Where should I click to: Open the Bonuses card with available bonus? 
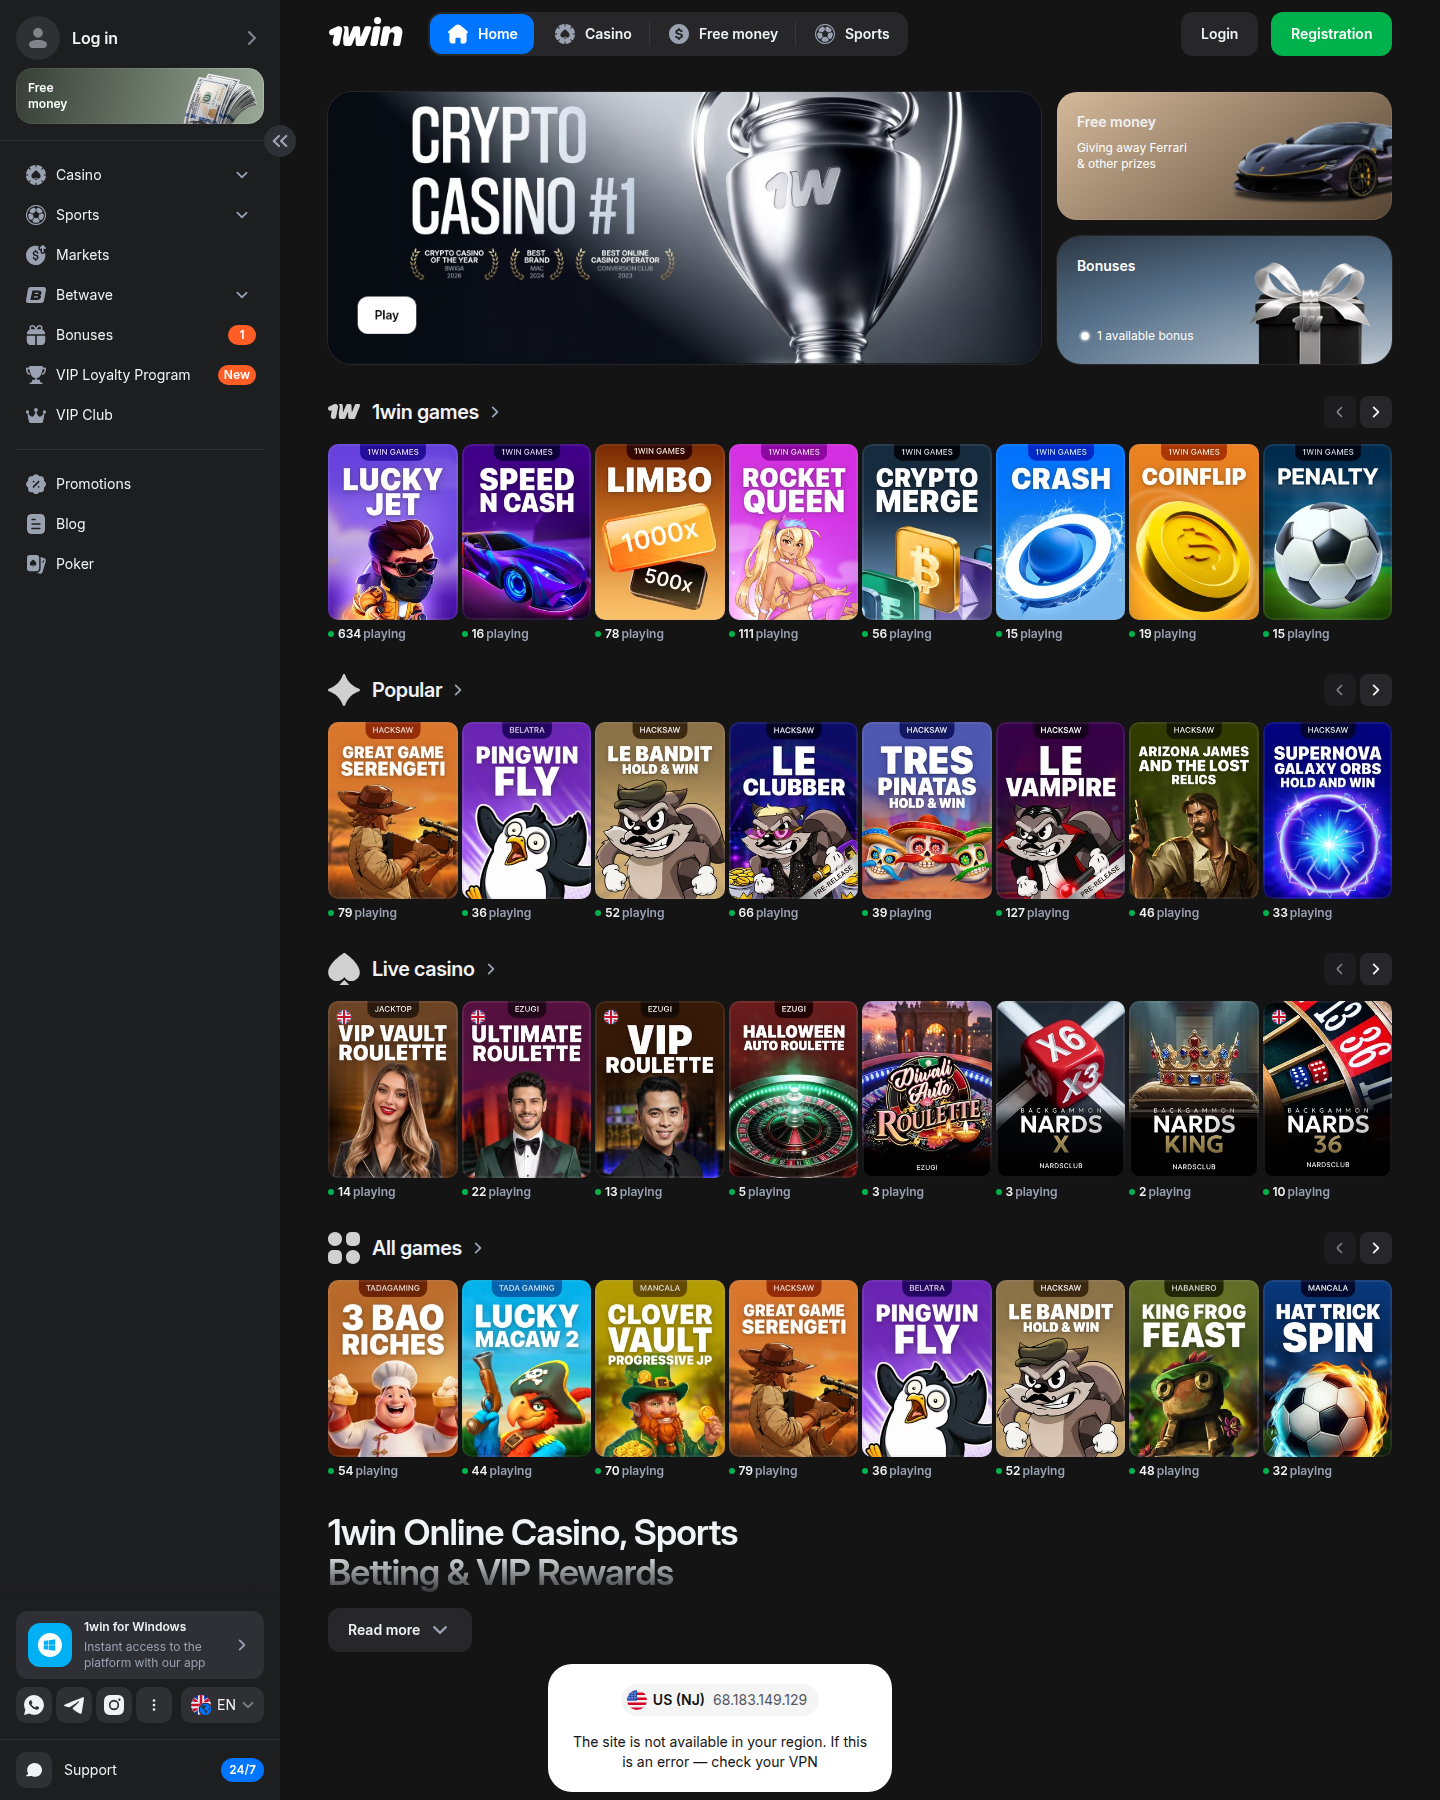(x=1224, y=300)
